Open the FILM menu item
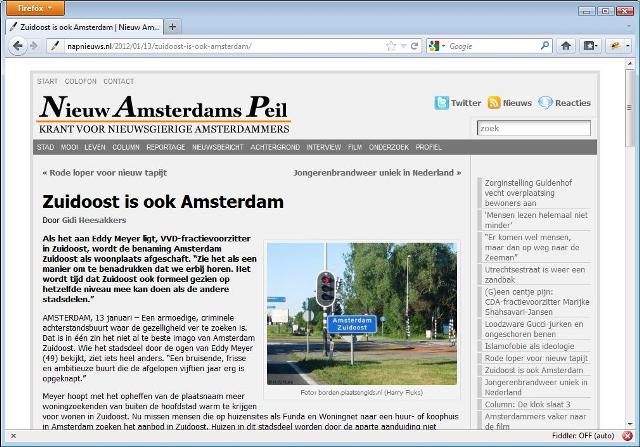This screenshot has height=447, width=640. 355,147
